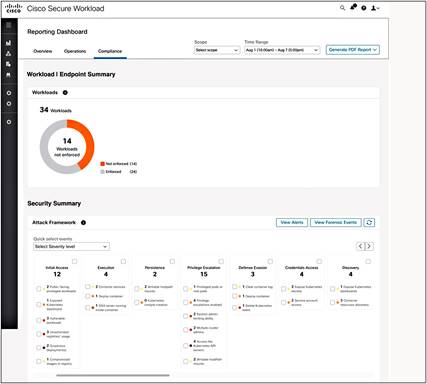Open the Scope select dropdown
427x384 pixels.
pos(217,50)
